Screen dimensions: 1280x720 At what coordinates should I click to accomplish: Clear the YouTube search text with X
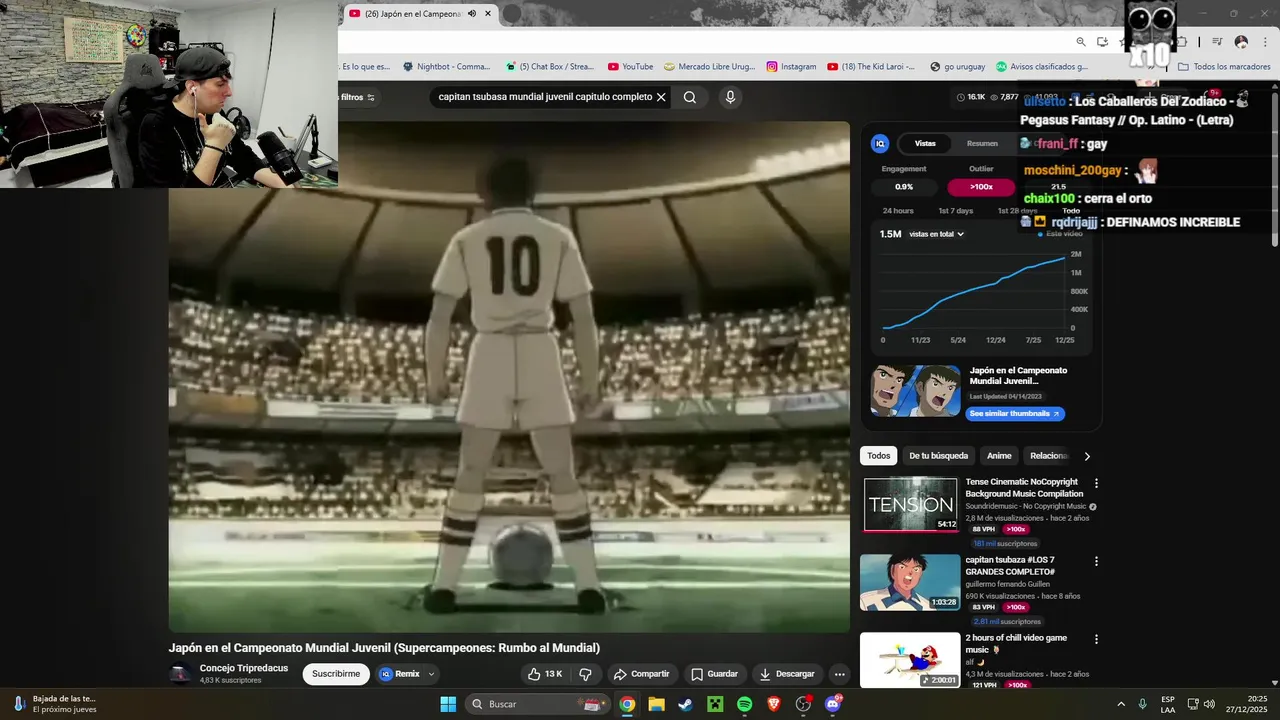tap(661, 97)
